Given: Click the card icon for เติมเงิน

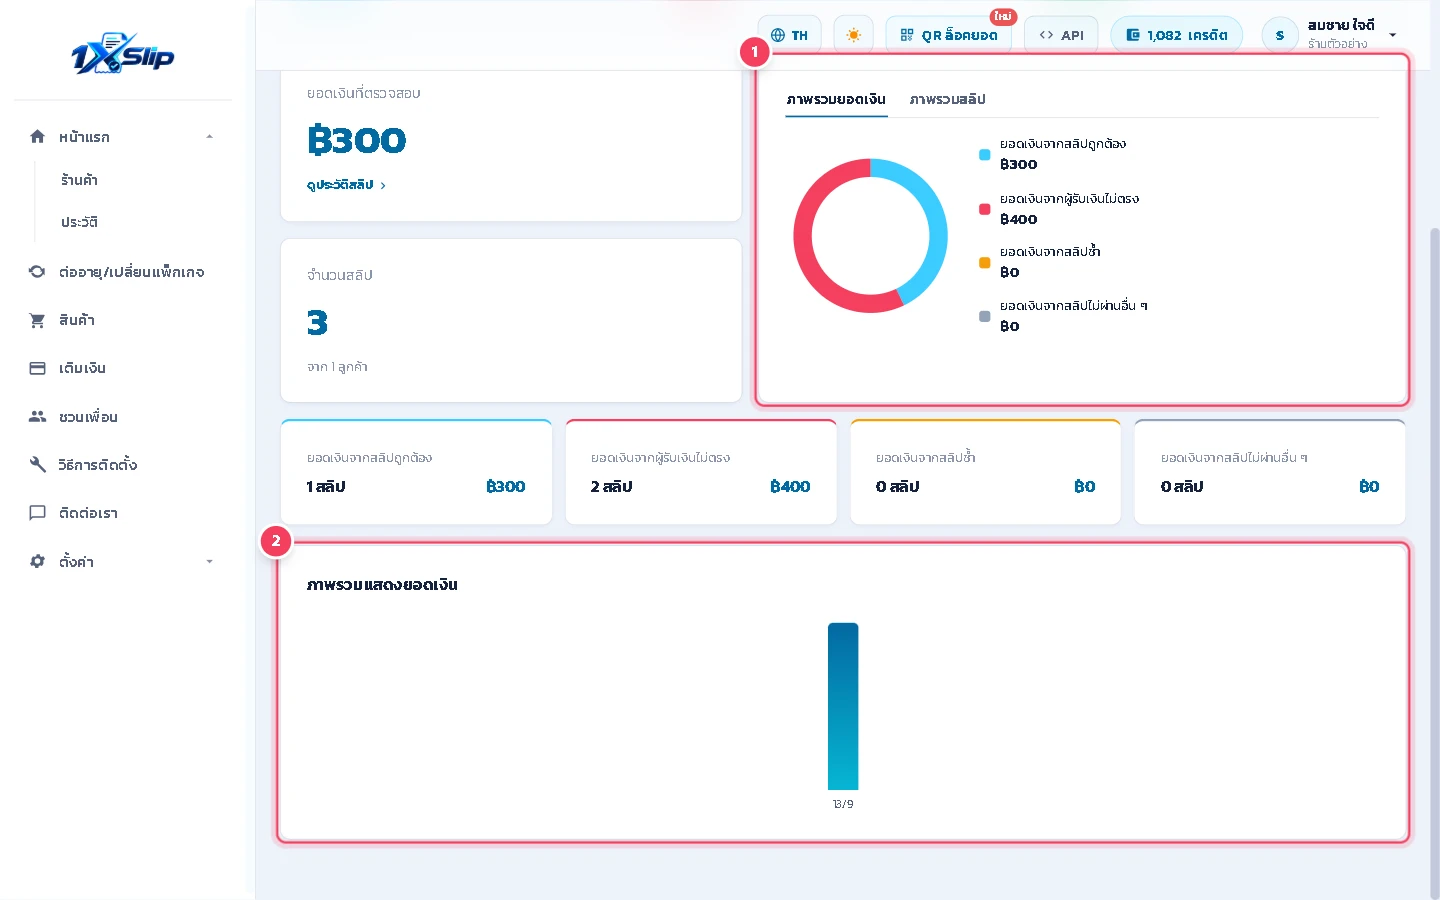Looking at the screenshot, I should 37,368.
